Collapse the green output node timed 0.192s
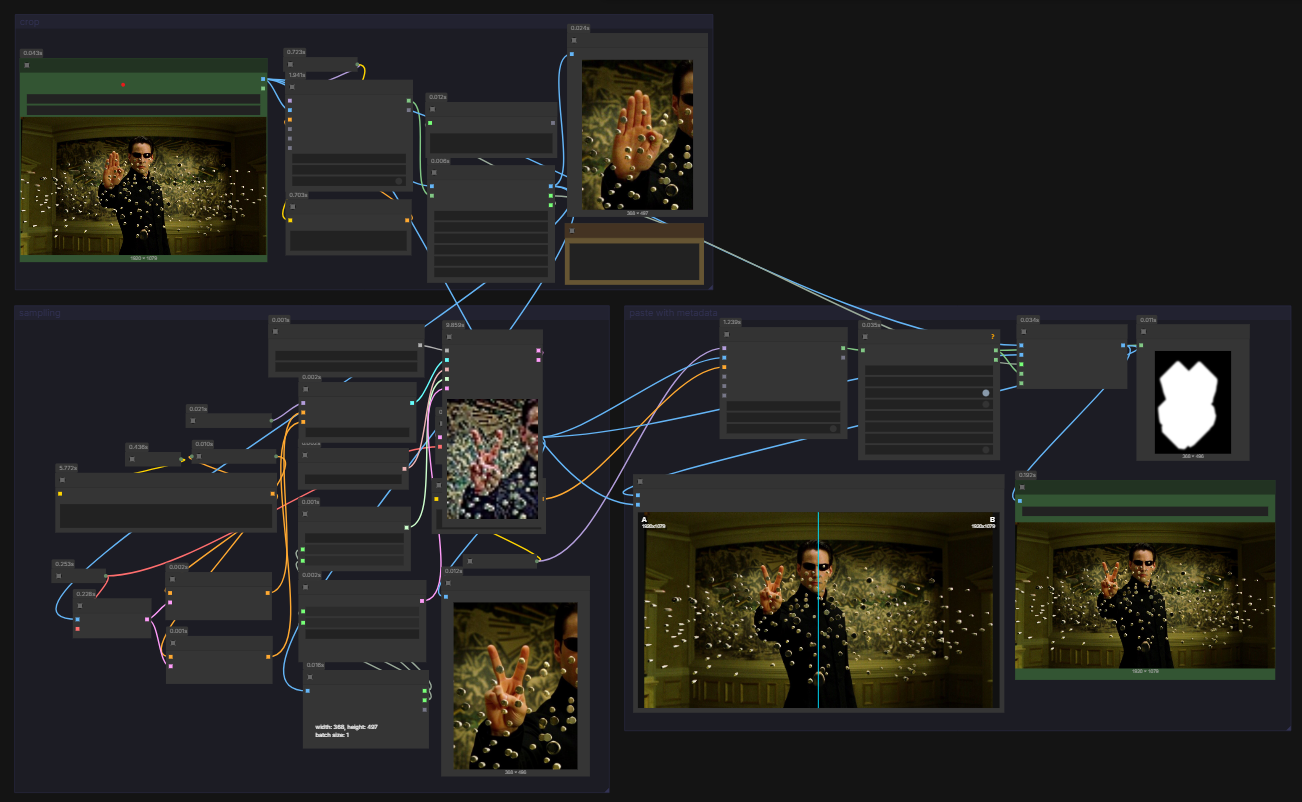Viewport: 1302px width, 802px height. click(x=1021, y=487)
